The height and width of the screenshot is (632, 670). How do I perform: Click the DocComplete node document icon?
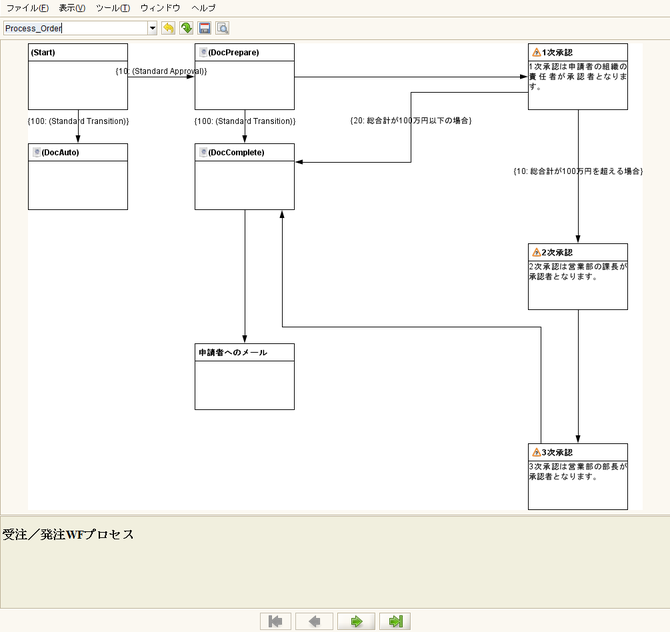[x=203, y=152]
